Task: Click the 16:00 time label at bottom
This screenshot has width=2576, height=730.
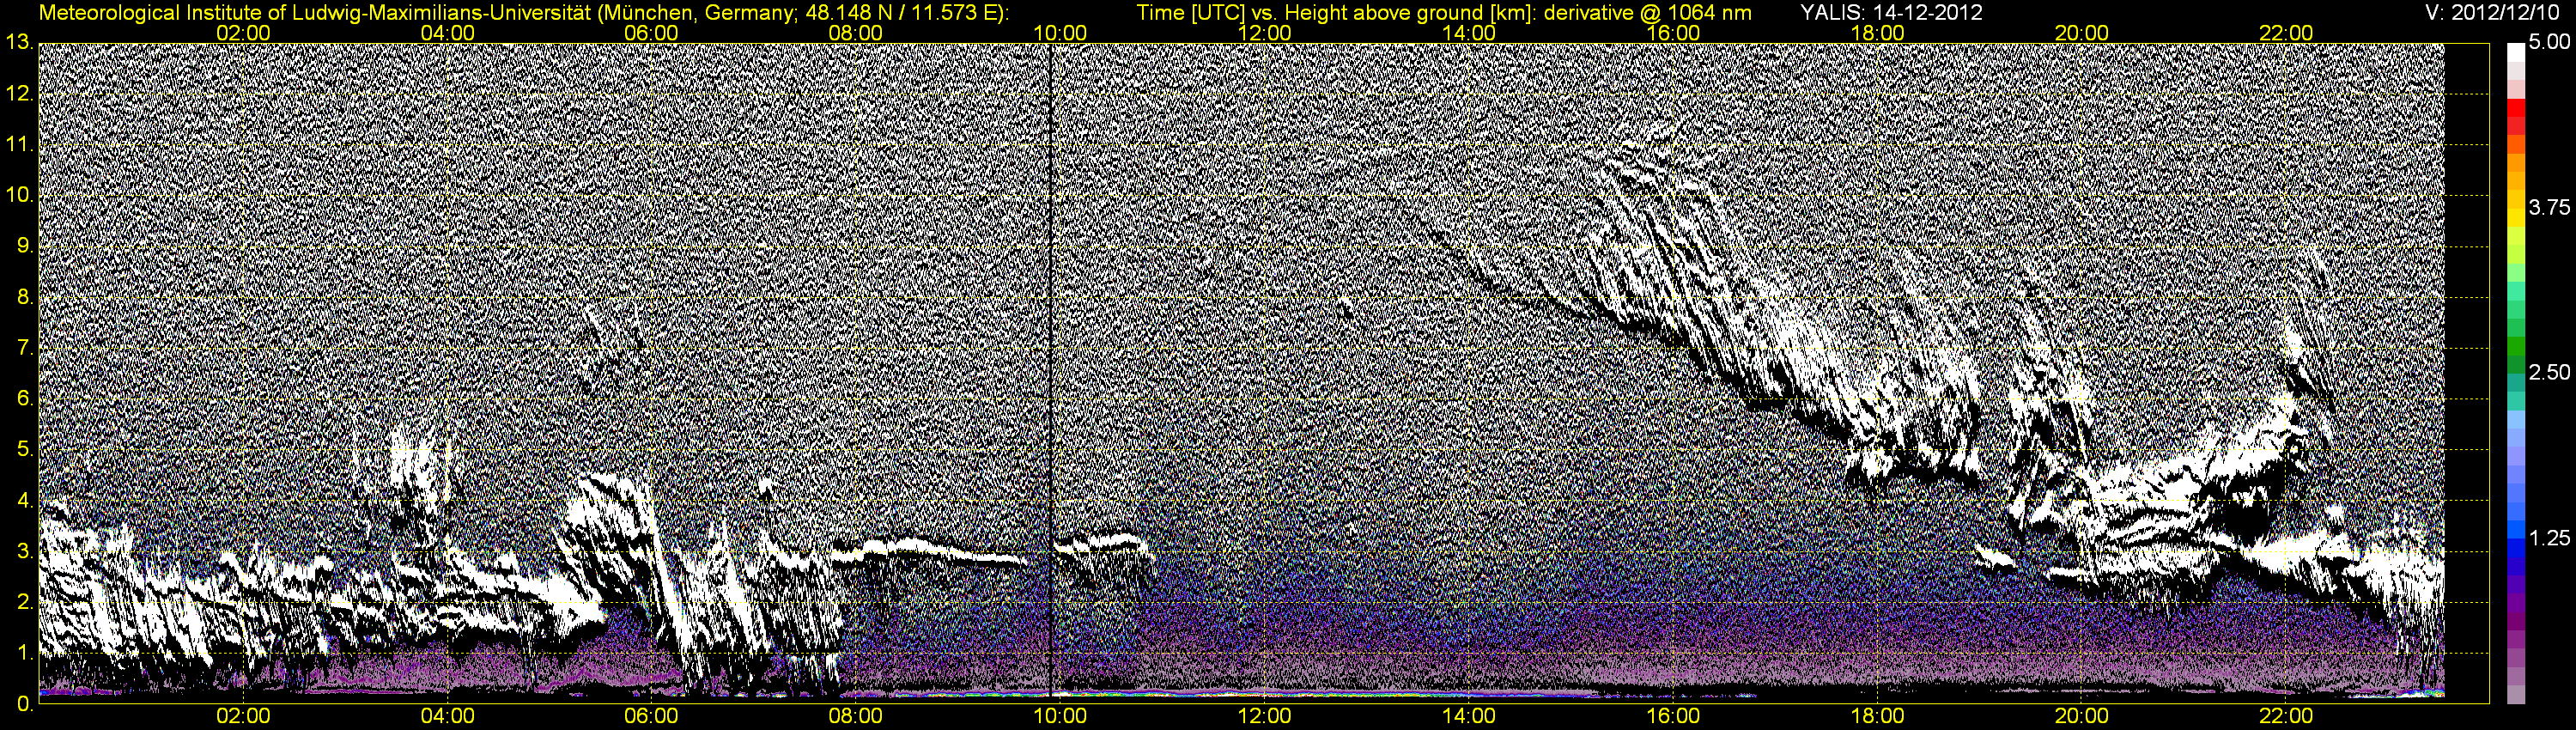Action: (1673, 716)
